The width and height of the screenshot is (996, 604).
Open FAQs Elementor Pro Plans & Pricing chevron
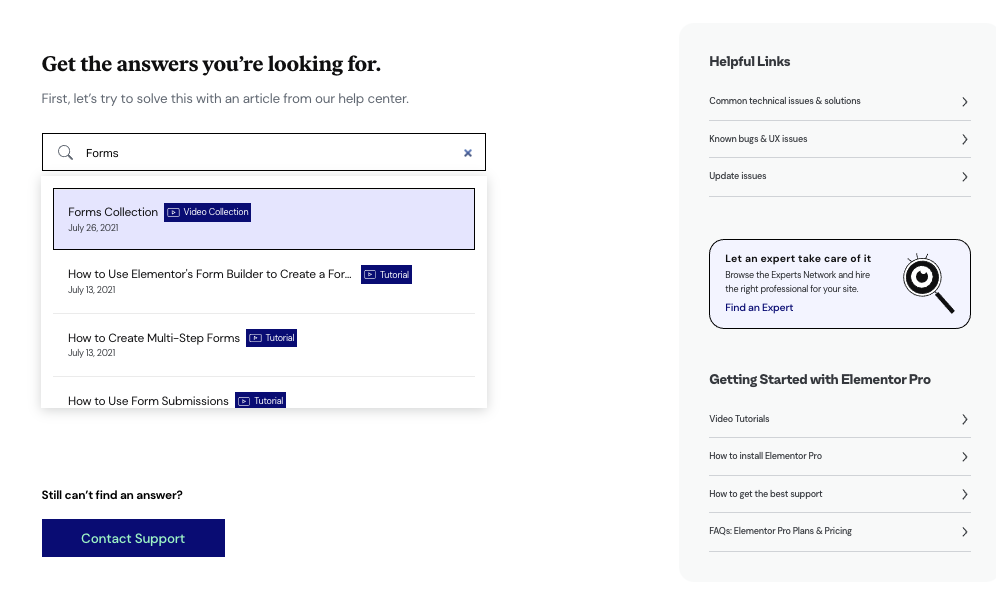coord(964,532)
